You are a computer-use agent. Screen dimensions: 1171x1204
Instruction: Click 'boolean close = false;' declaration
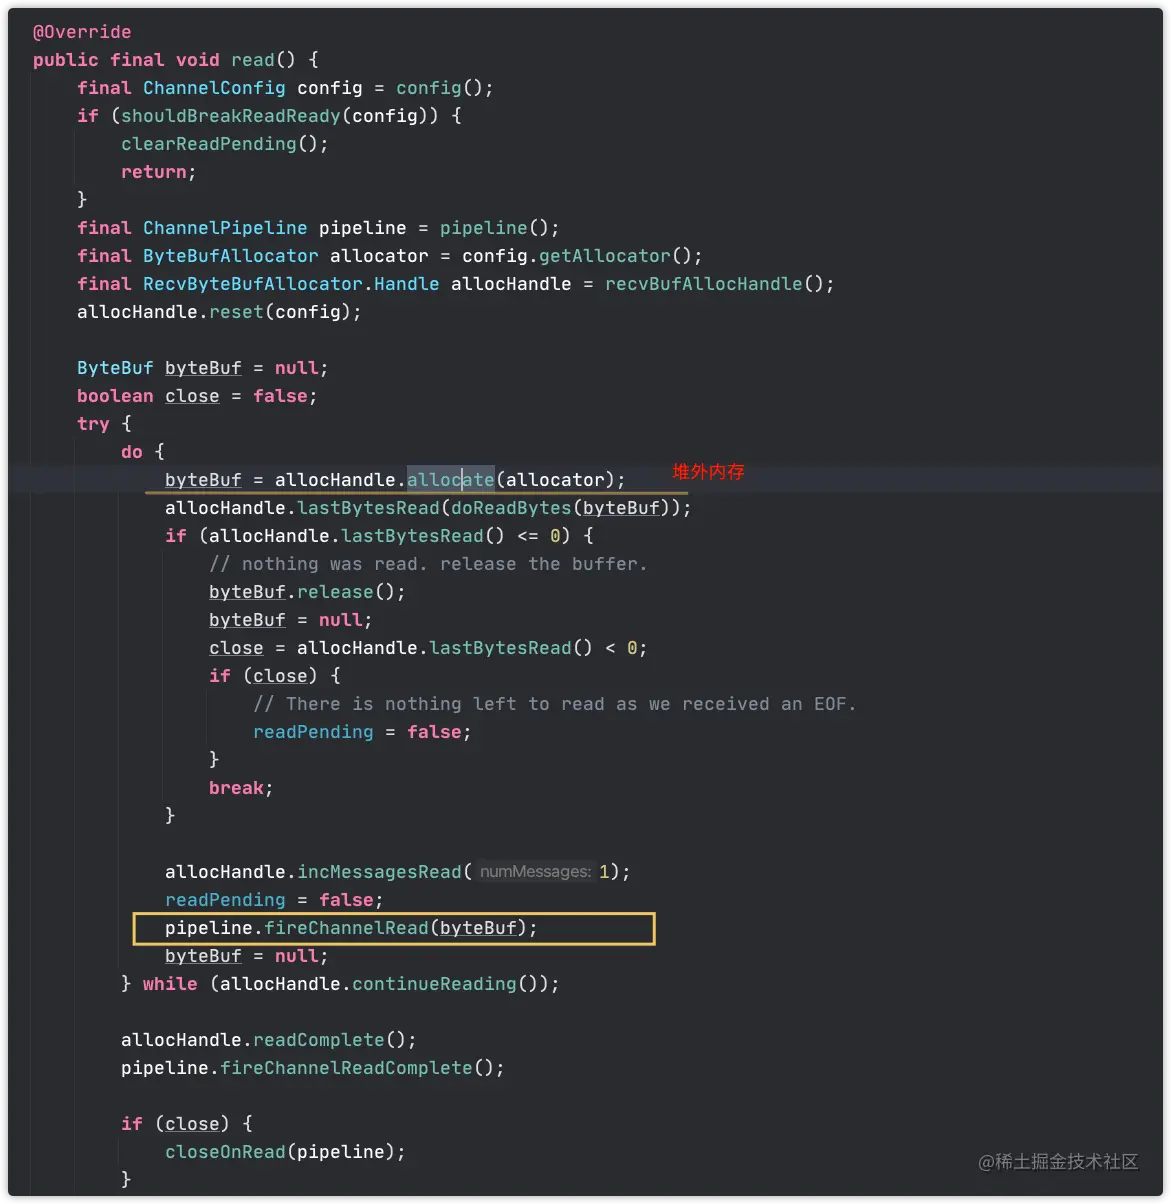pyautogui.click(x=197, y=396)
